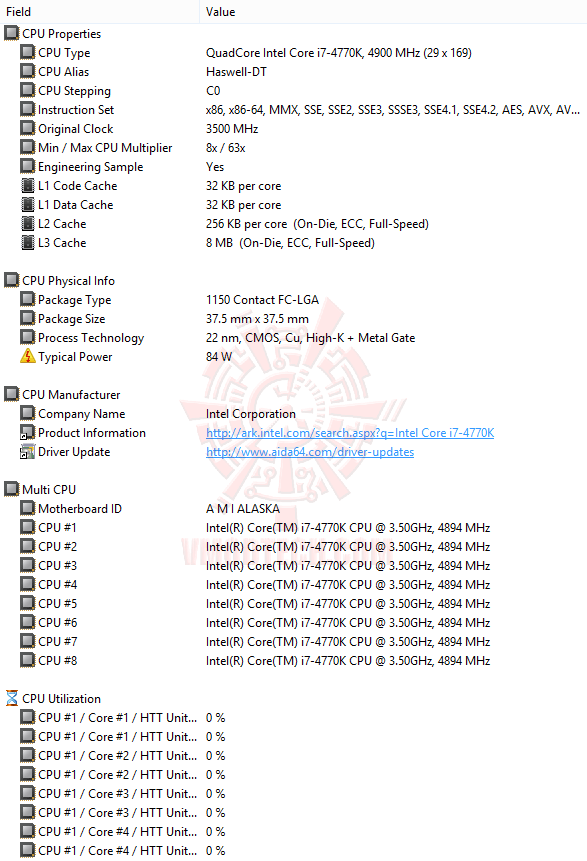Select the CPU #3 row label

pyautogui.click(x=58, y=566)
